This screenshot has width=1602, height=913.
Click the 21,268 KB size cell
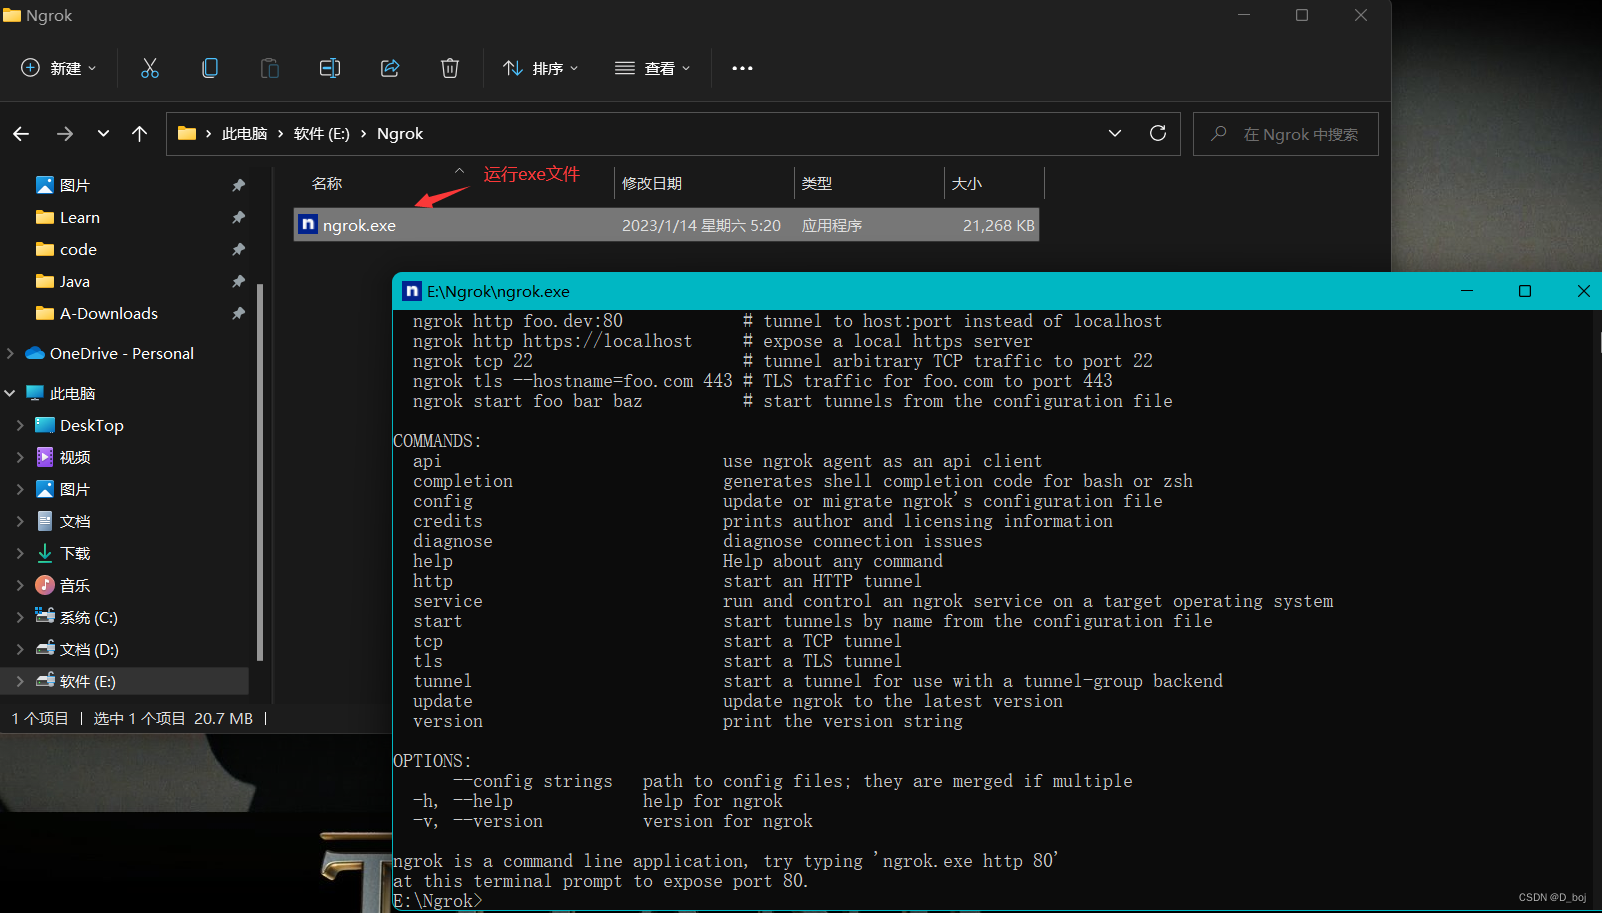click(998, 225)
